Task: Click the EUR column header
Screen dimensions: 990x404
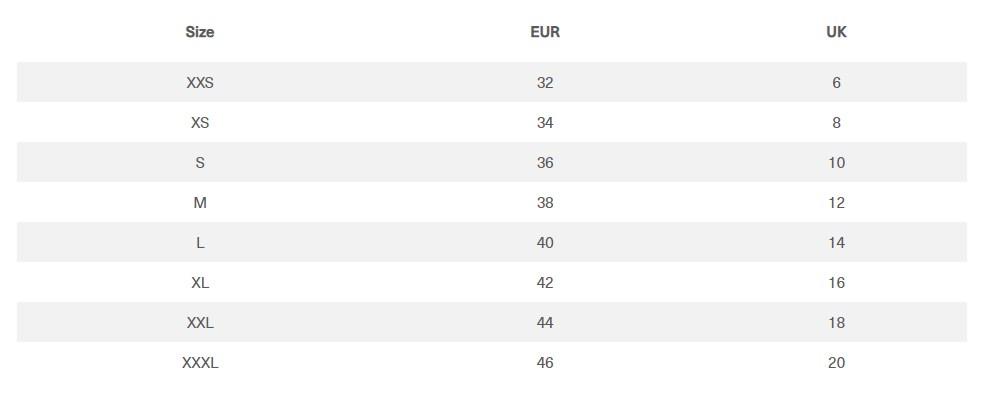Action: click(545, 32)
